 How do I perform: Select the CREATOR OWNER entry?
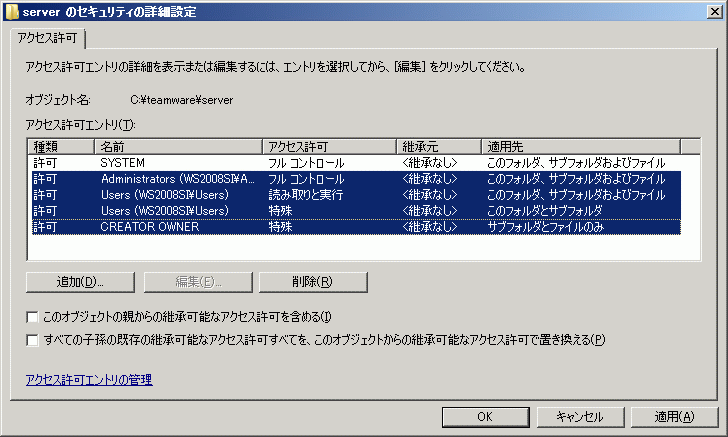(356, 227)
